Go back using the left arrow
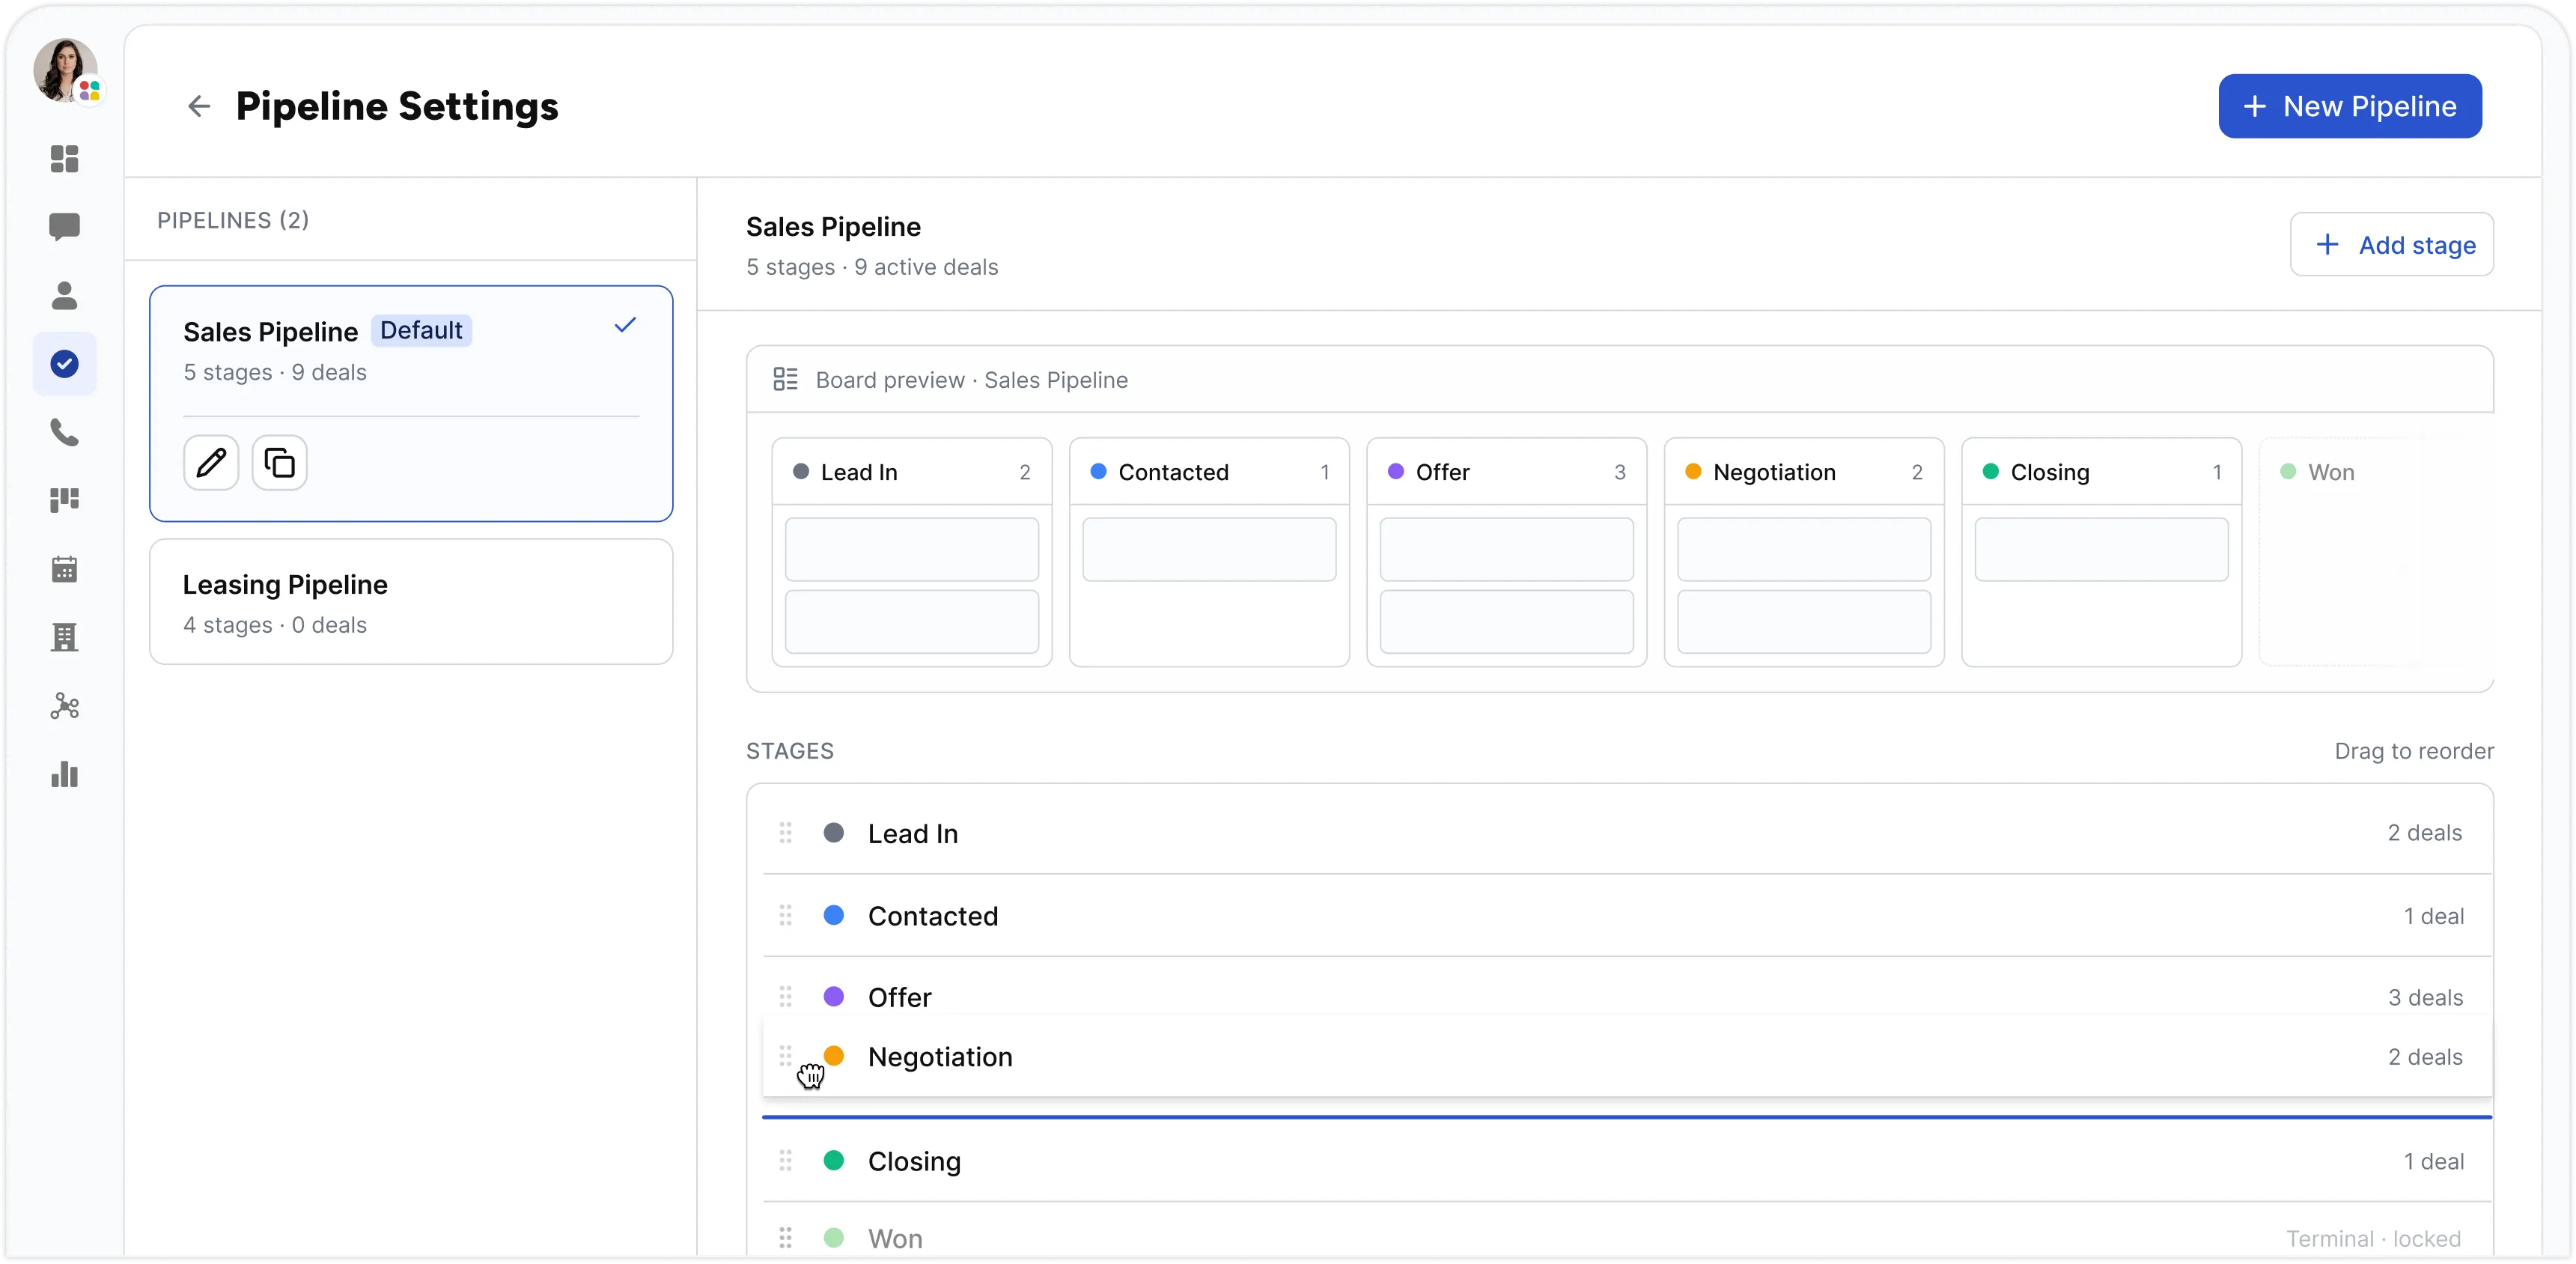 click(199, 106)
